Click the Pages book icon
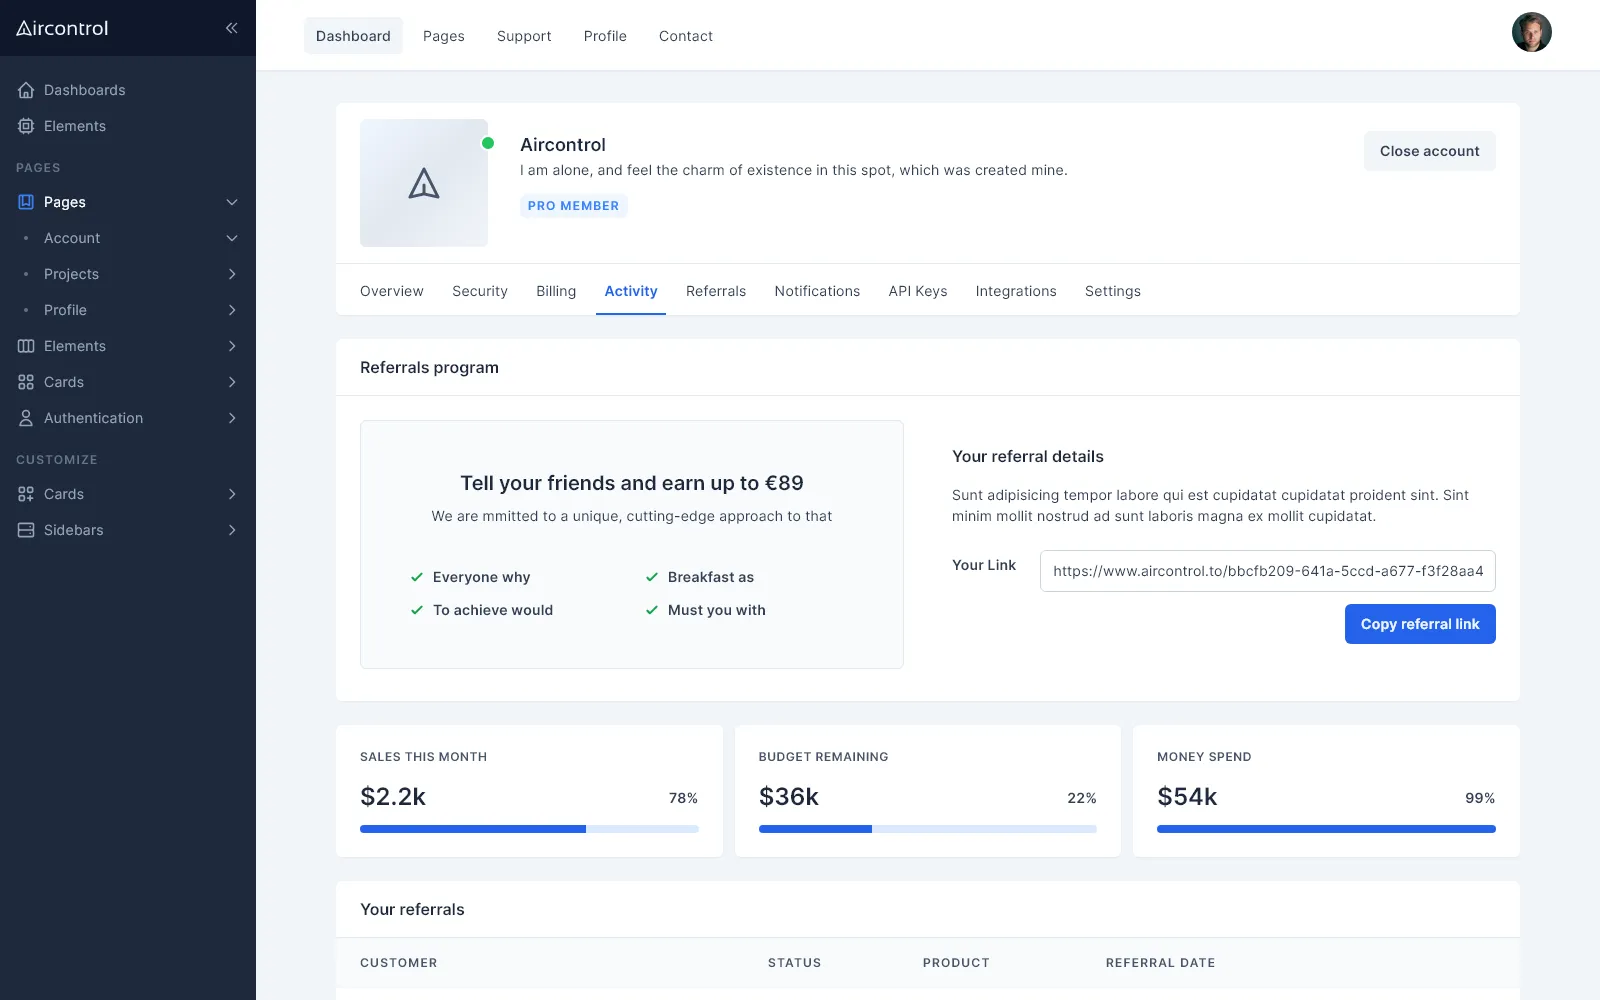The image size is (1600, 1000). pos(26,202)
